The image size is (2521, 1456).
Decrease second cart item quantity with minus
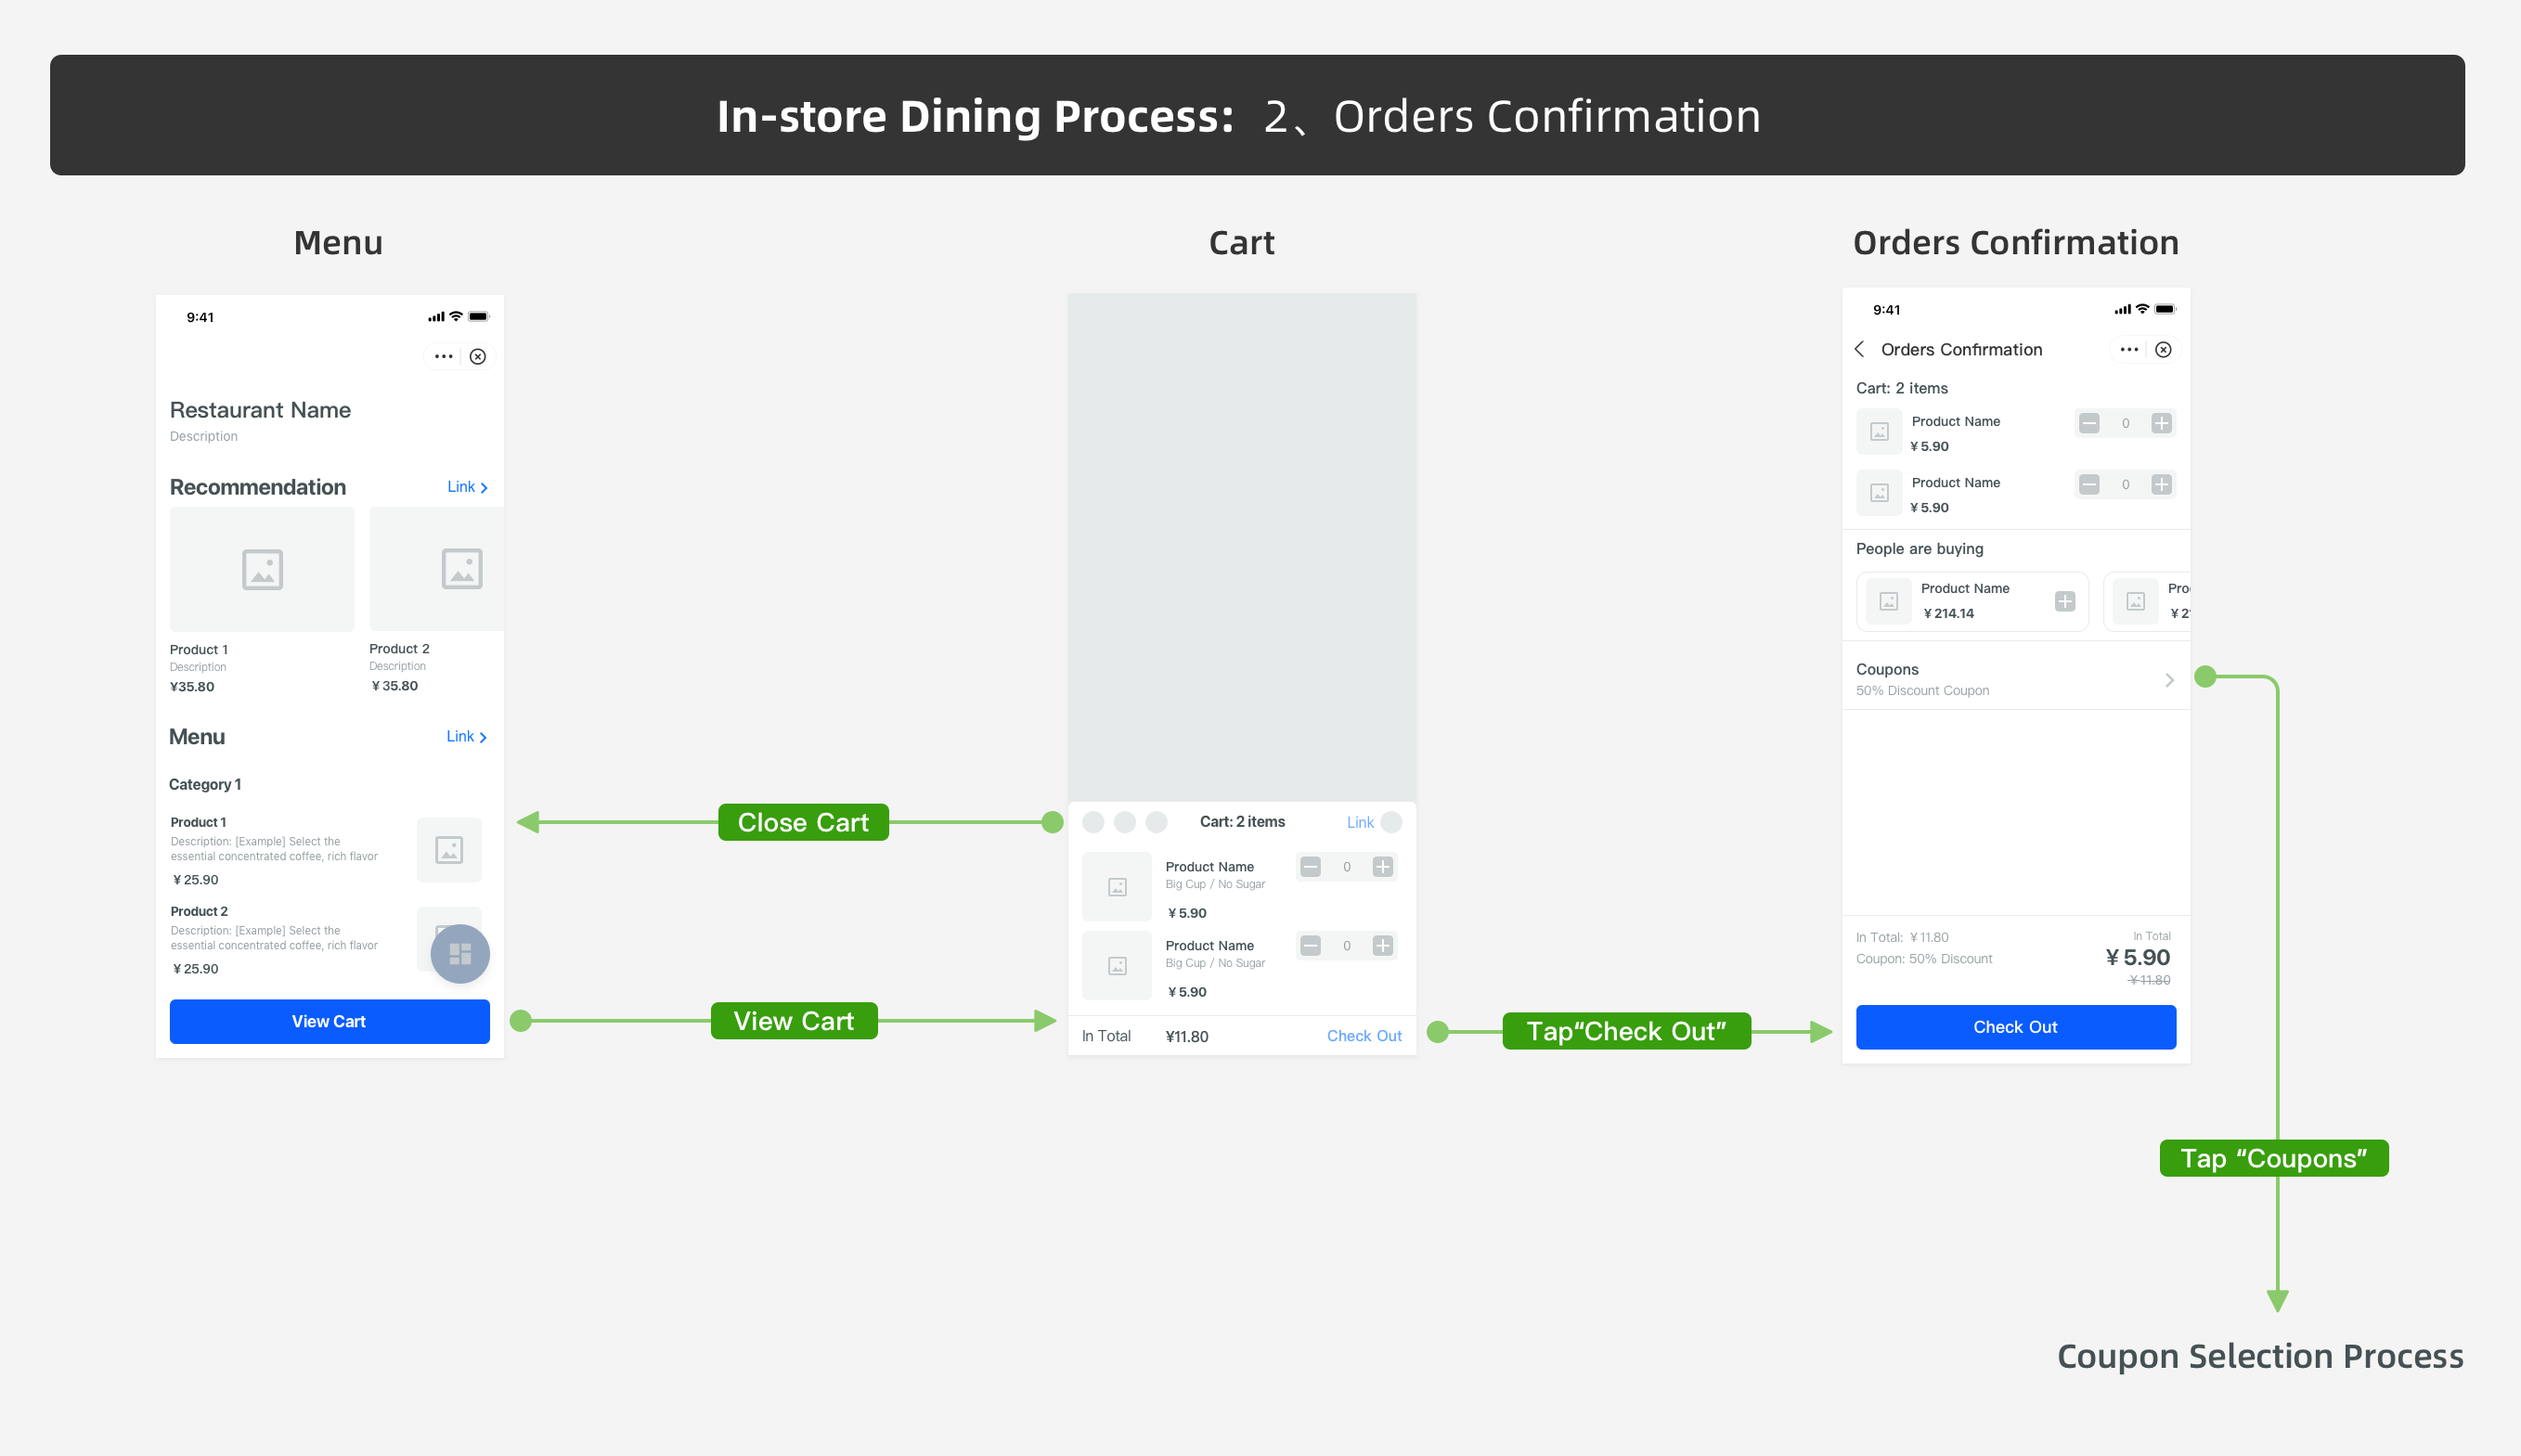point(1311,946)
